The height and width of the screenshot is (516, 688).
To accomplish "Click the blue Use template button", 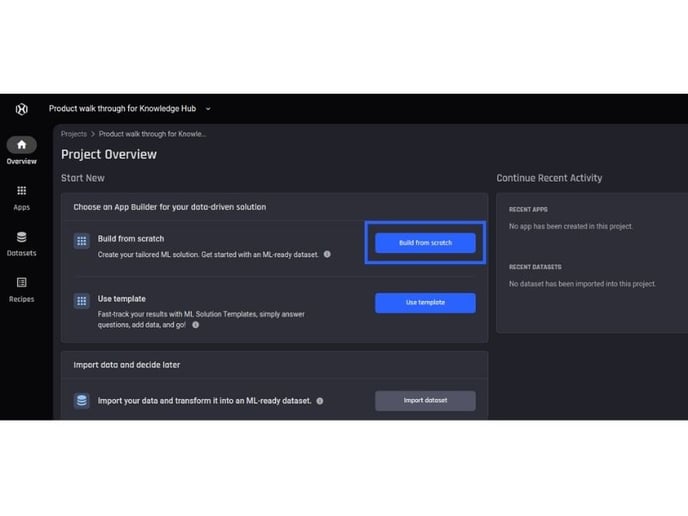I will [x=425, y=303].
